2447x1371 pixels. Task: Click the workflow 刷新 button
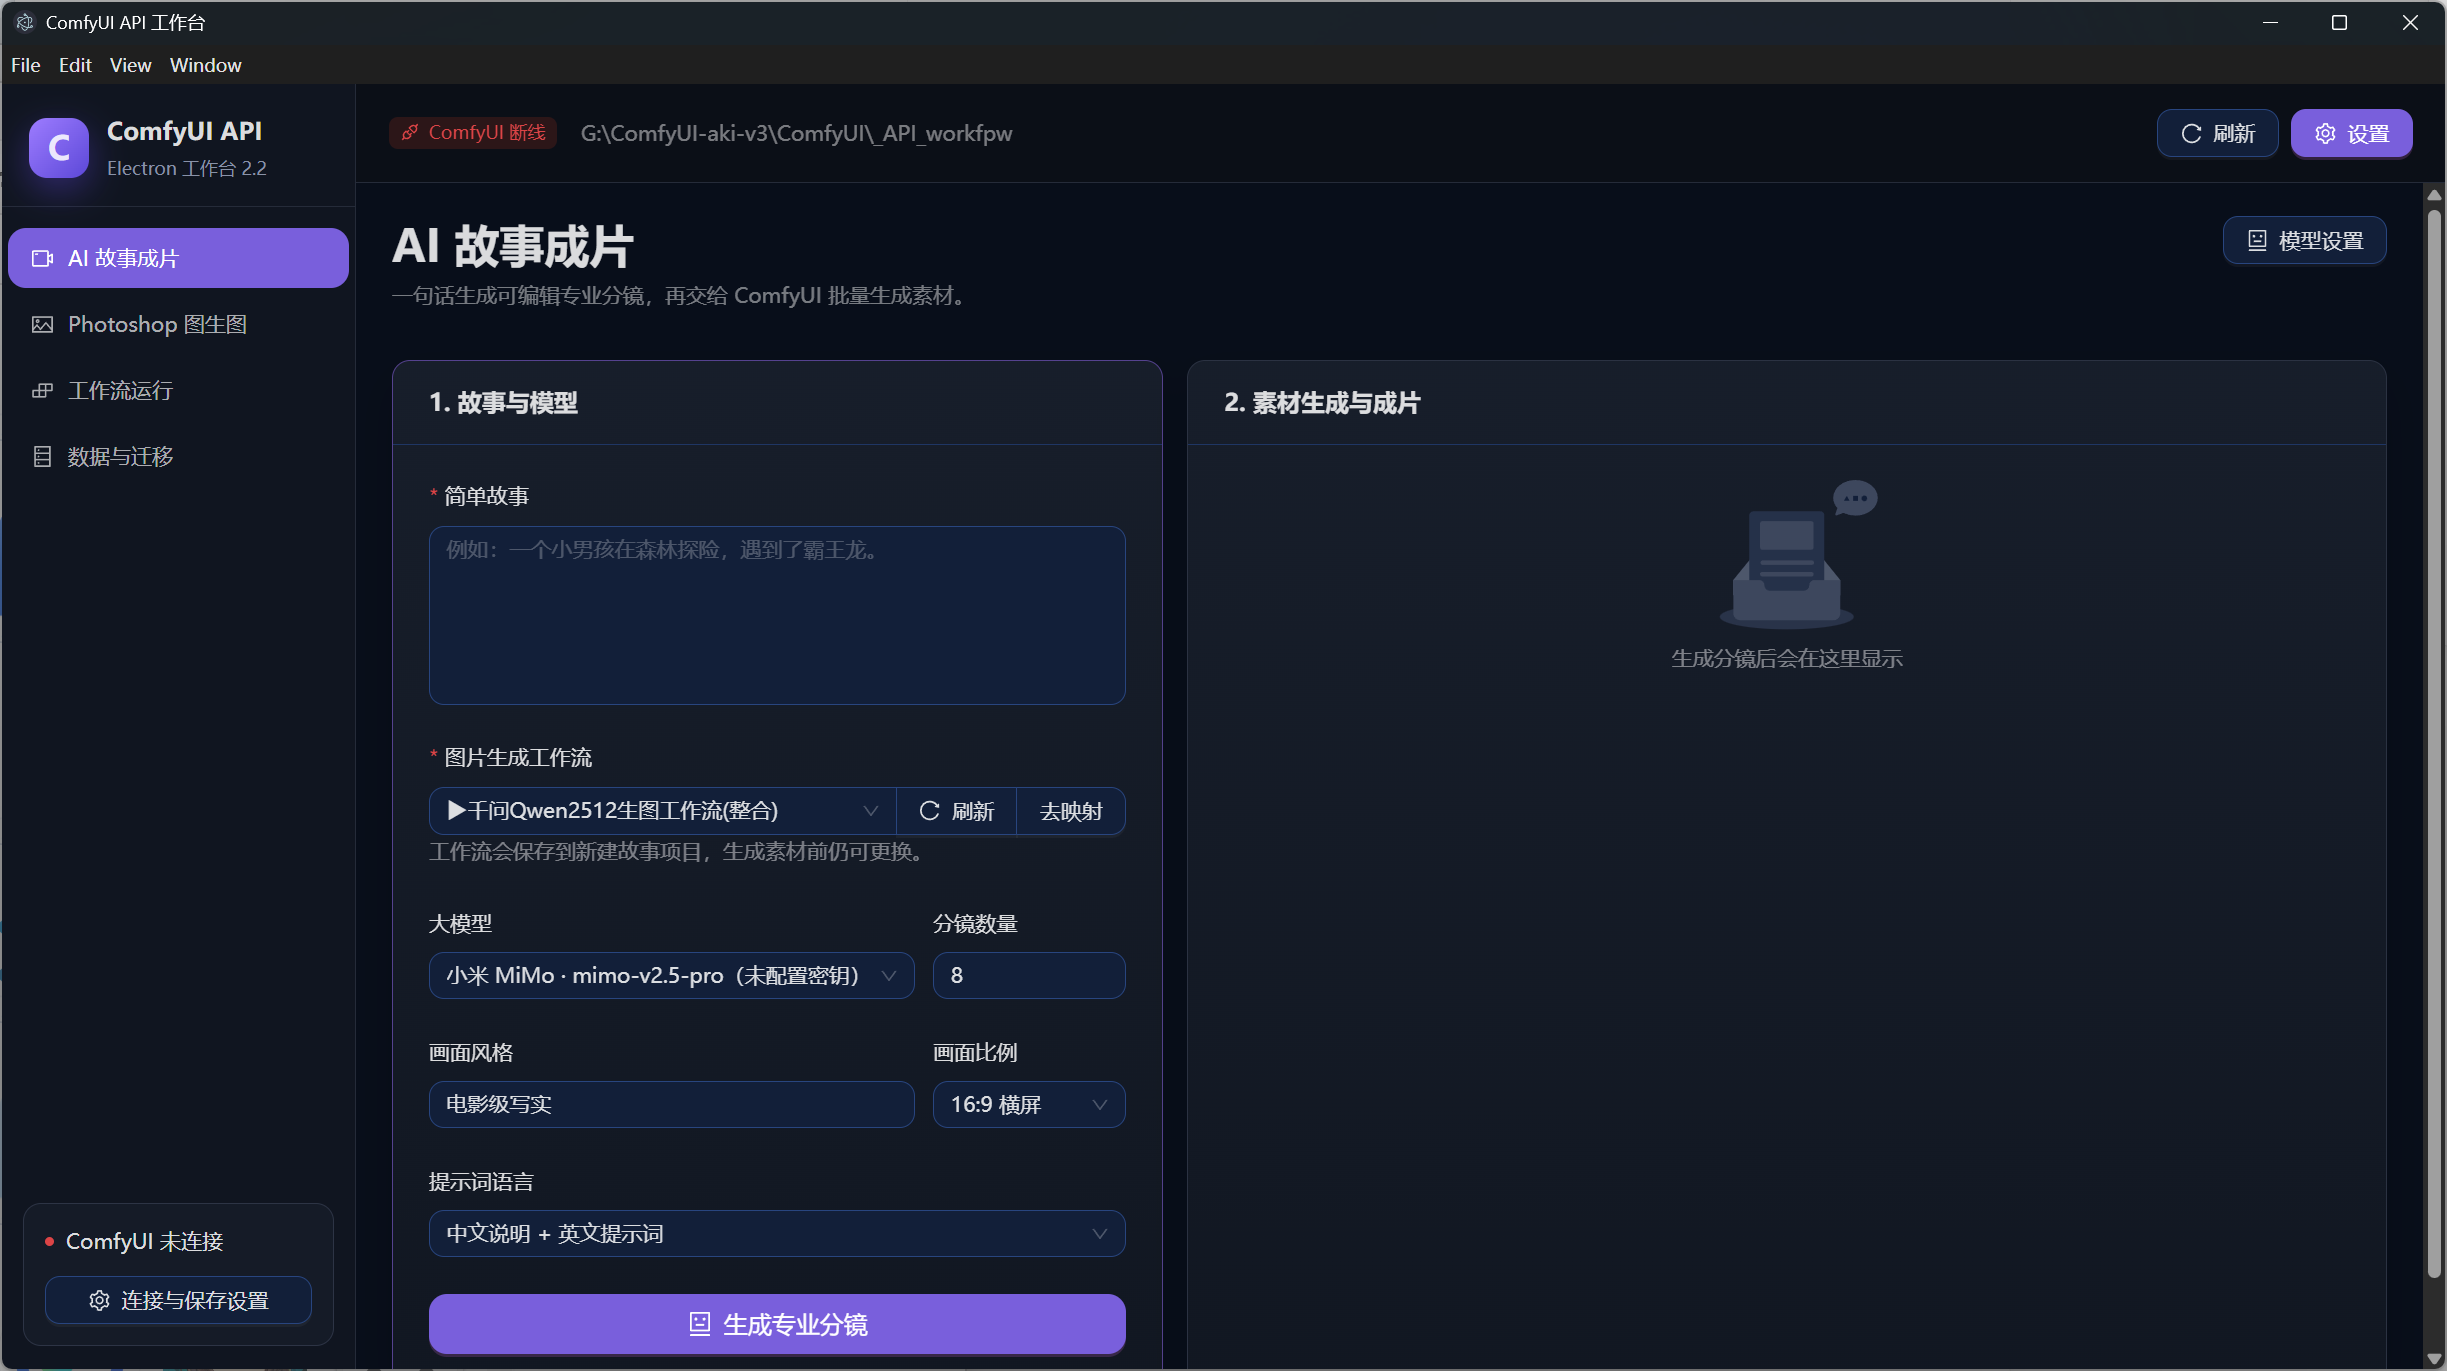click(x=957, y=811)
